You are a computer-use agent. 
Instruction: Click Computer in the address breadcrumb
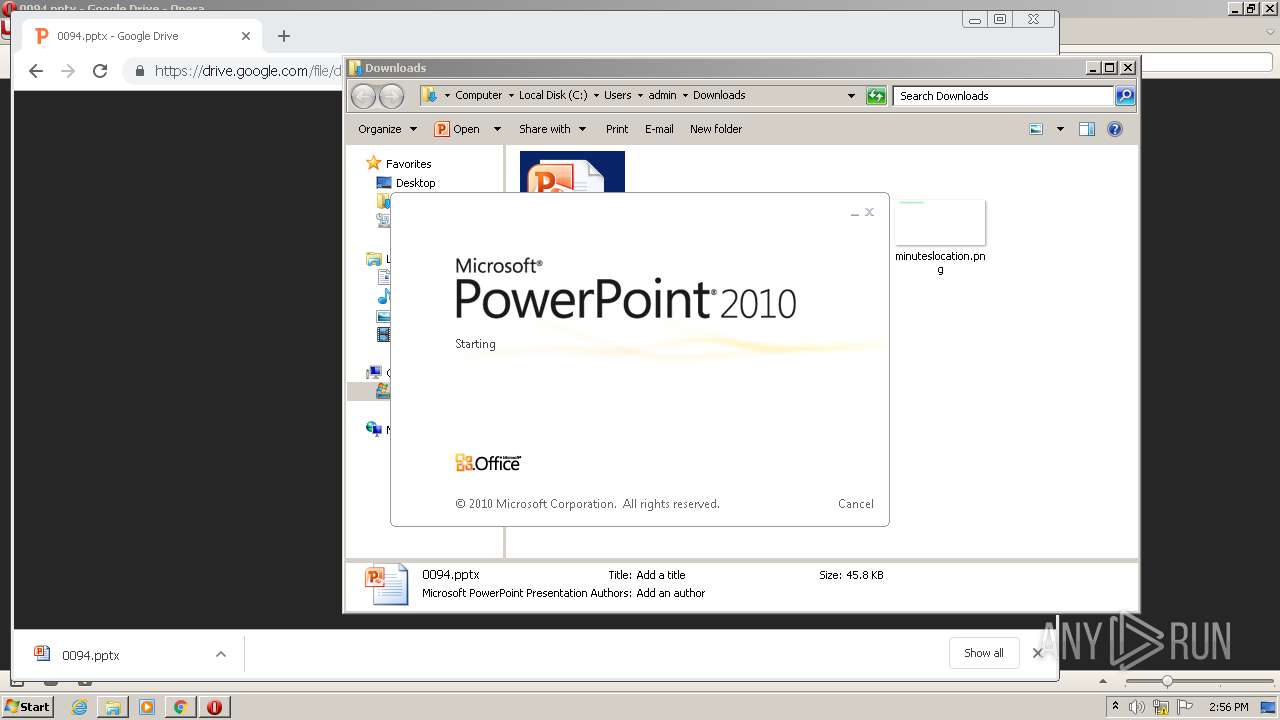coord(478,96)
